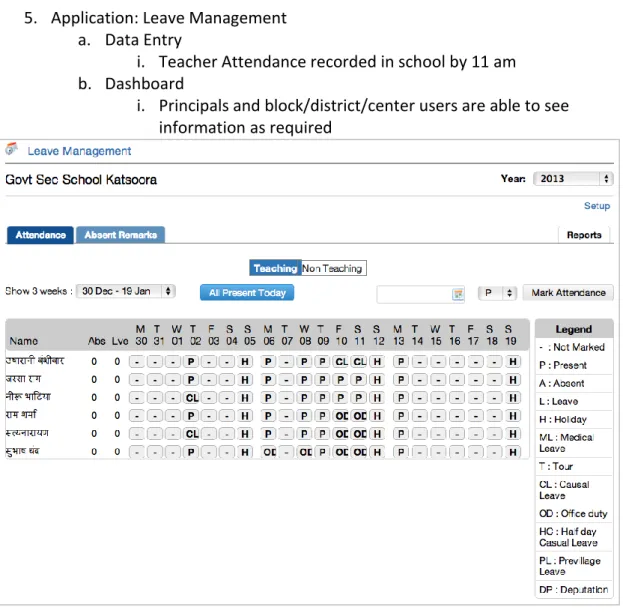Open the P attendance status dropdown
This screenshot has width=623, height=613.
(497, 293)
